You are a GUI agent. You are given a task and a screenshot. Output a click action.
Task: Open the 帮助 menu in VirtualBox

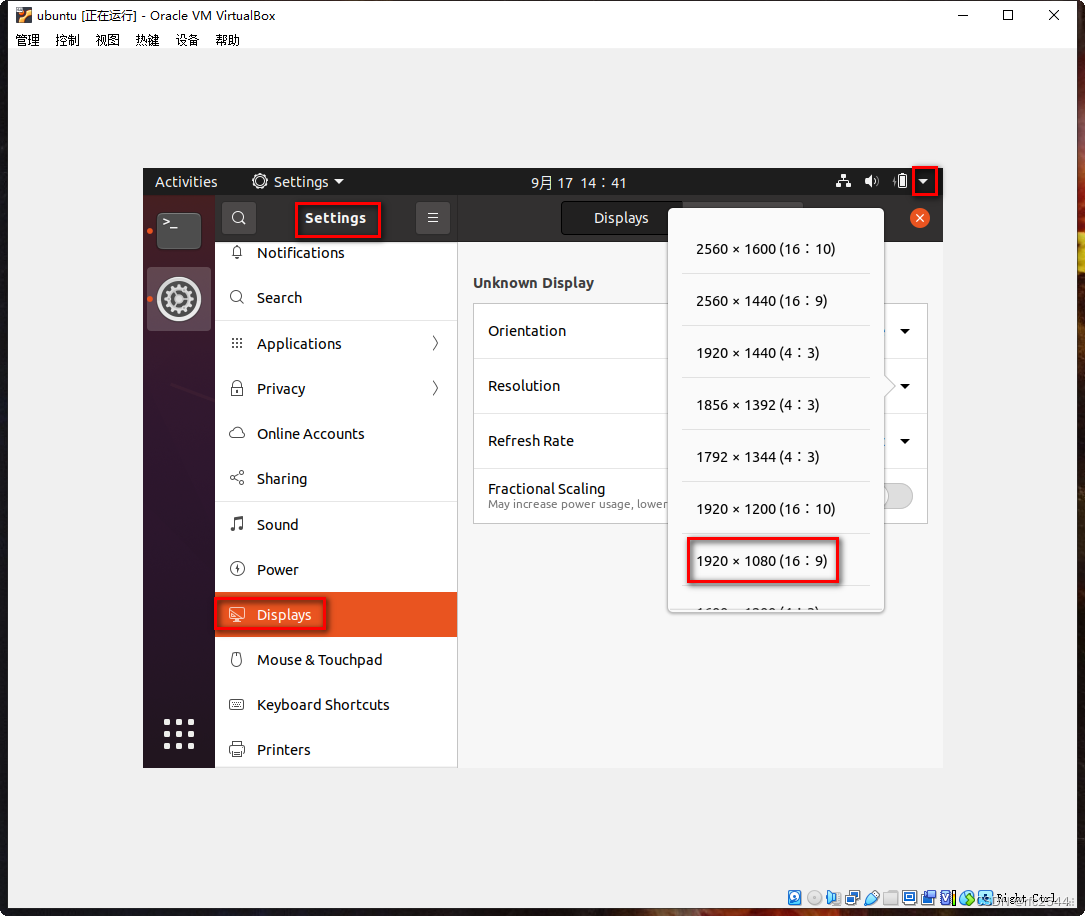[x=227, y=40]
